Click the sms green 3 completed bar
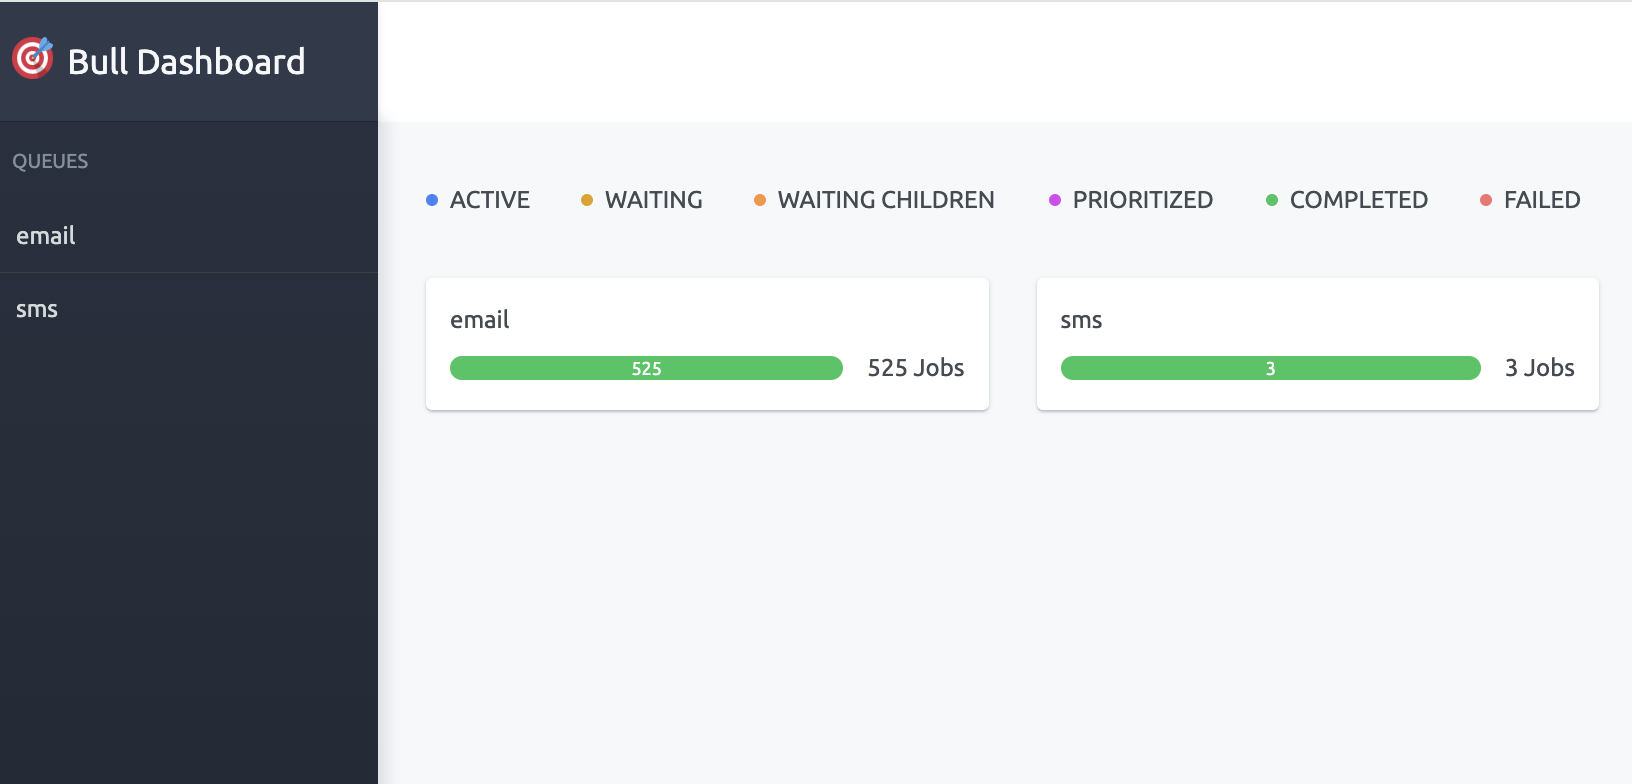1632x784 pixels. click(x=1270, y=368)
